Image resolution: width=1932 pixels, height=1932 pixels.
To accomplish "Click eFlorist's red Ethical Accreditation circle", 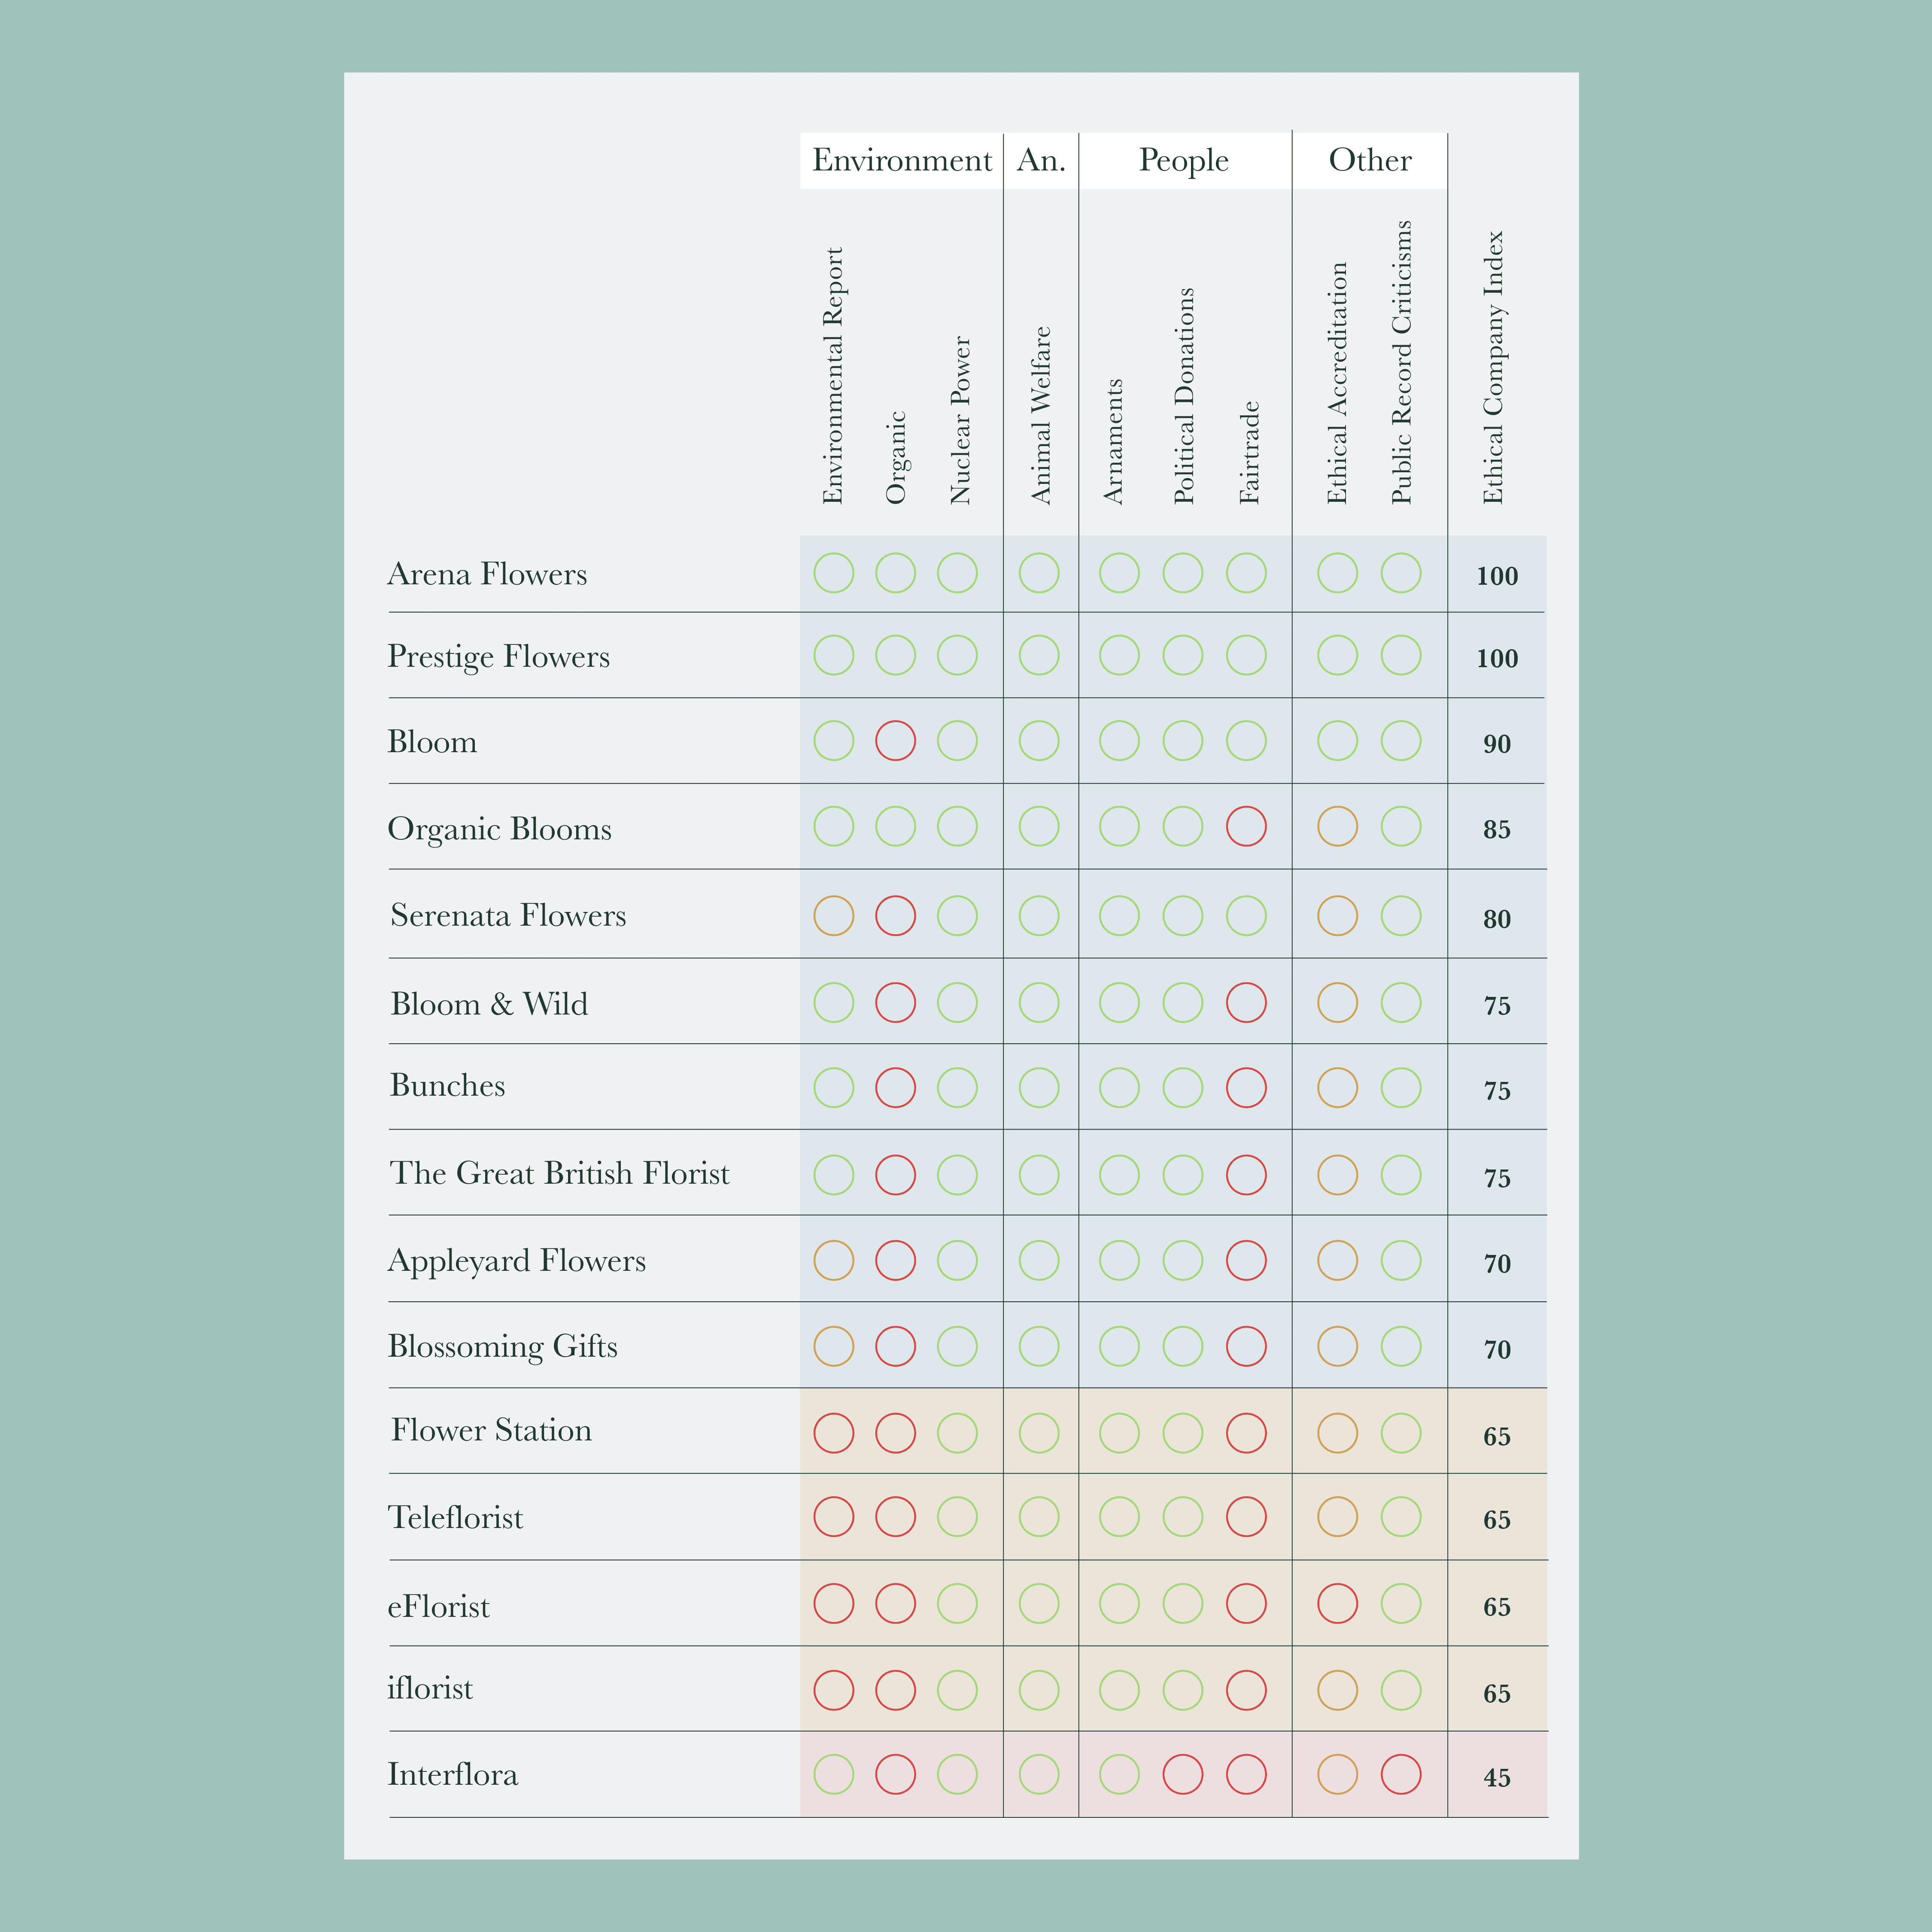I will click(x=1337, y=1603).
